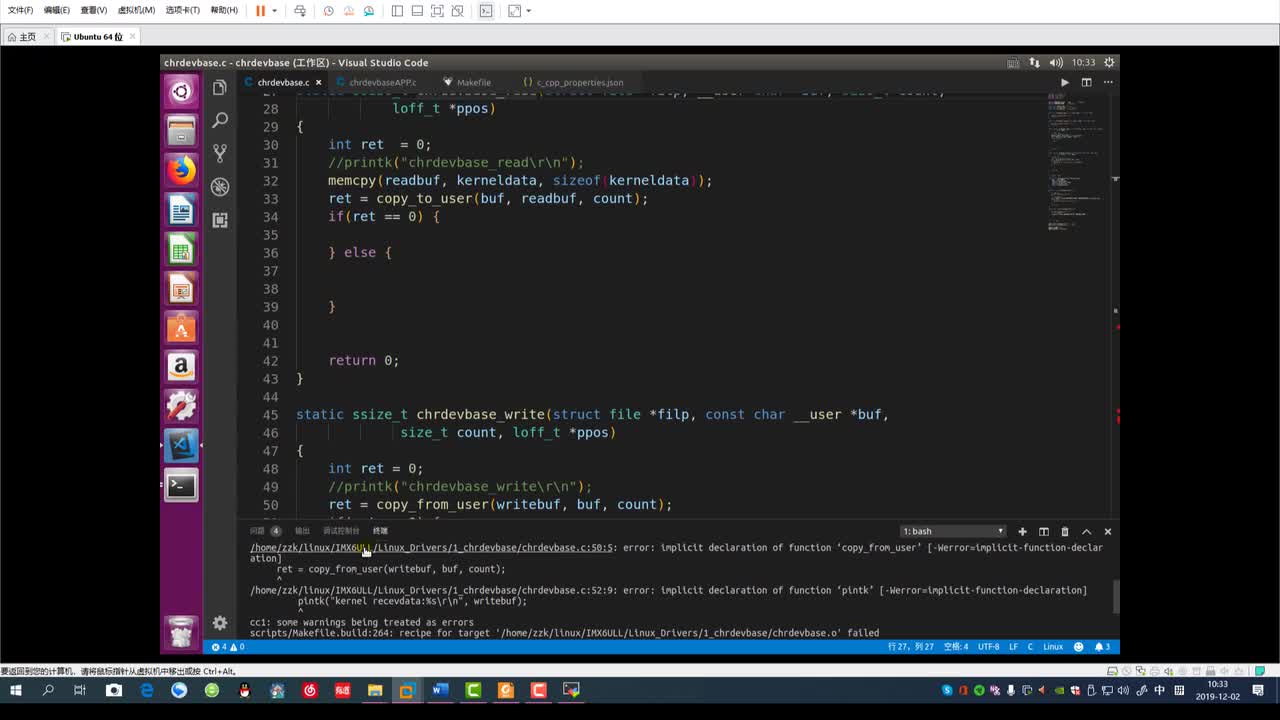The width and height of the screenshot is (1280, 720).
Task: Open Amazon launcher in dock
Action: point(181,367)
